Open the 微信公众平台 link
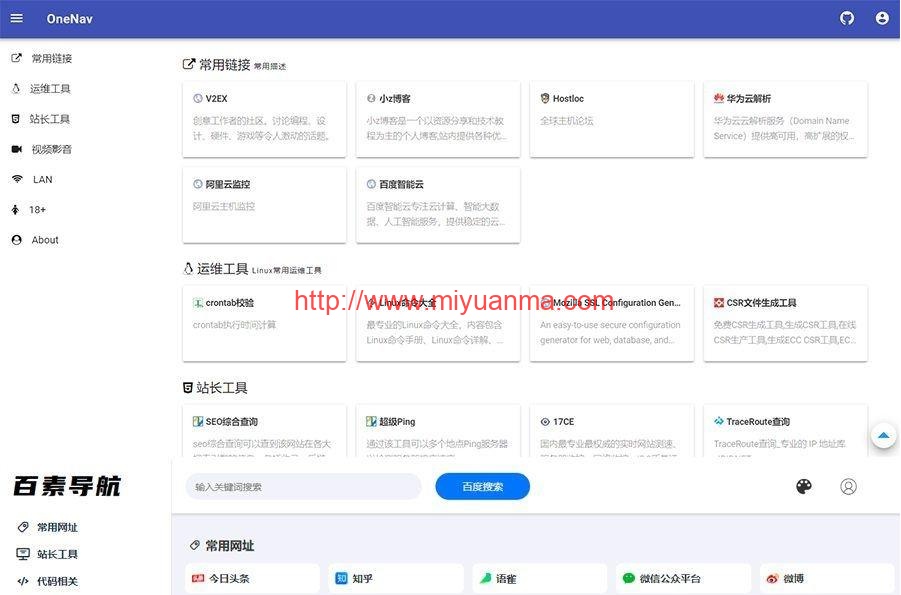The height and width of the screenshot is (595, 901). (x=683, y=578)
